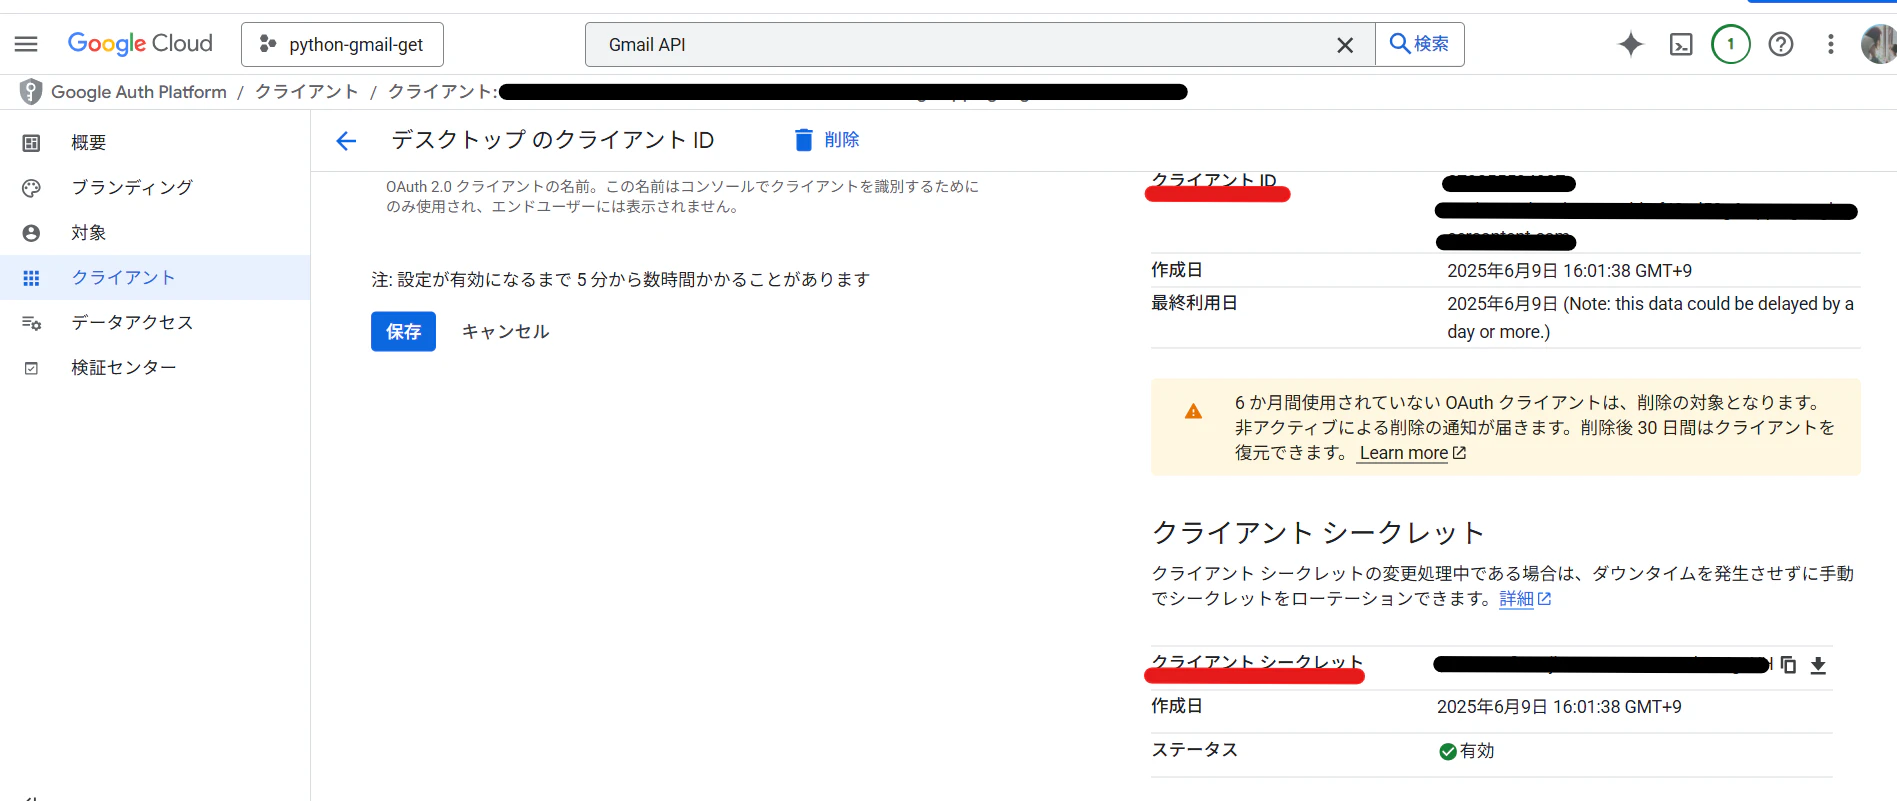Viewport: 1897px width, 801px height.
Task: Go to the Google Cloud home logo
Action: 140,44
